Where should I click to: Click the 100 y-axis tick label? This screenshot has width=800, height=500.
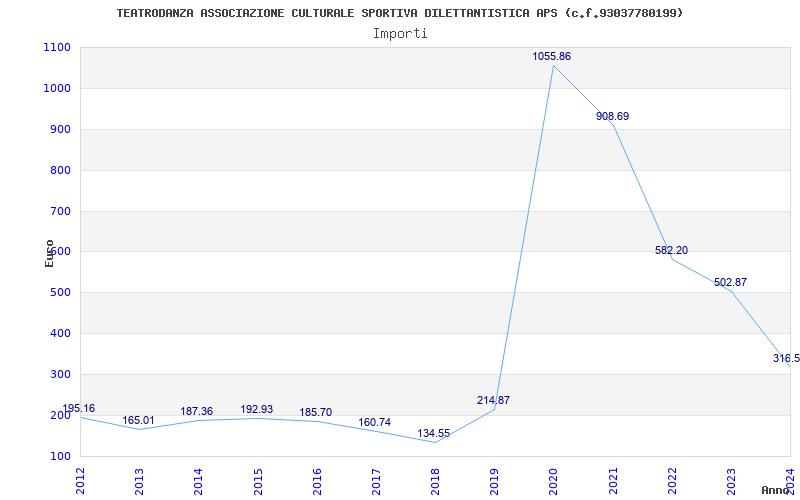coord(60,456)
